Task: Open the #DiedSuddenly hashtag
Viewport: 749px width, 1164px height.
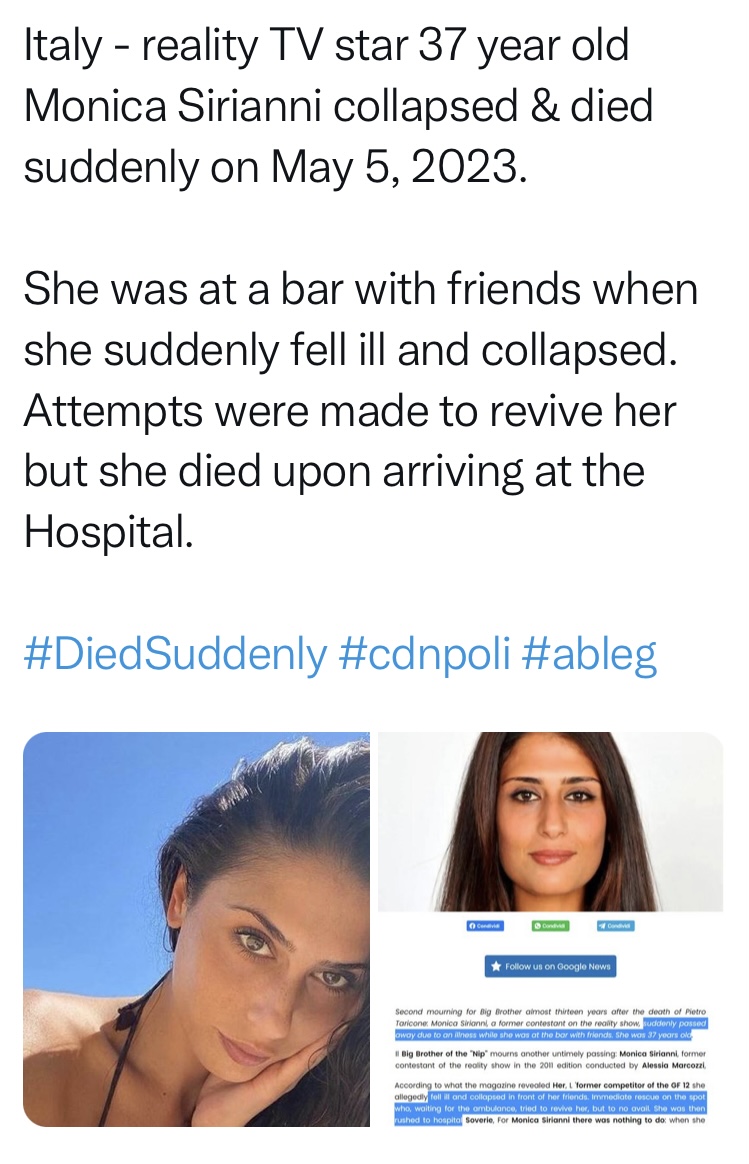Action: 175,654
